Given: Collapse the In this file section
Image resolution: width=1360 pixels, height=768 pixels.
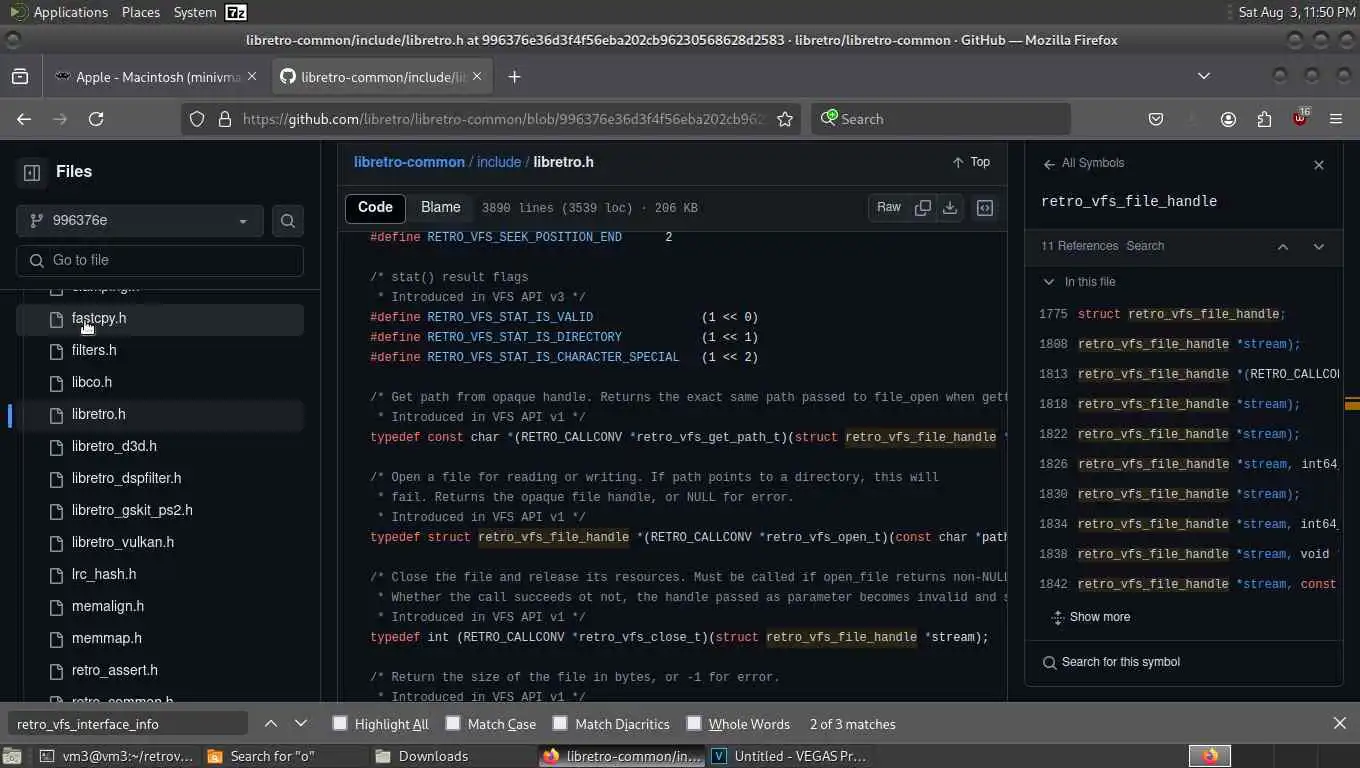Looking at the screenshot, I should click(1048, 282).
